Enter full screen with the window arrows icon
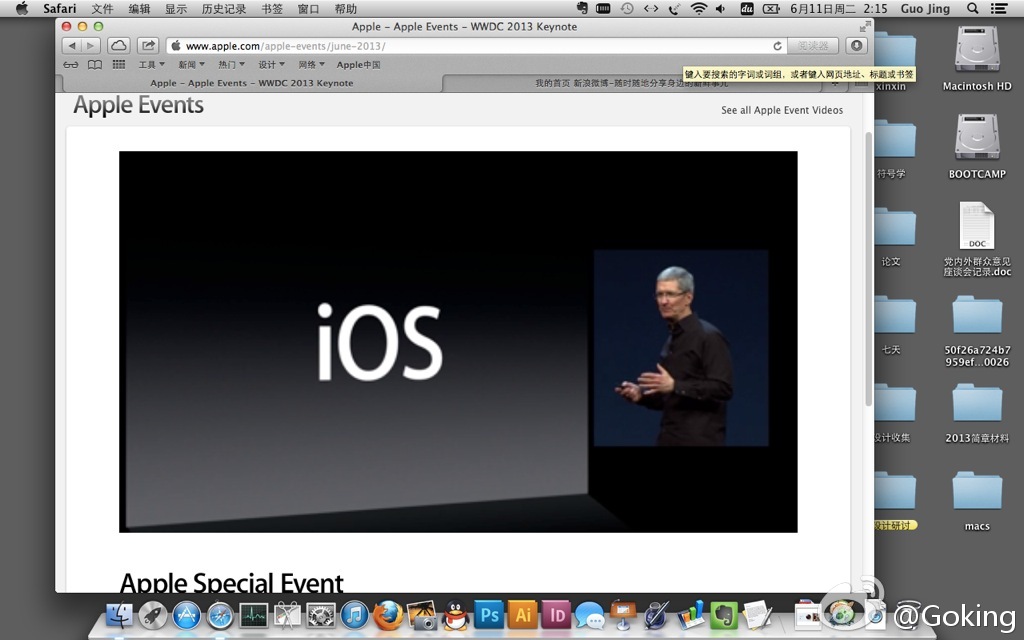Viewport: 1024px width, 640px height. (x=865, y=27)
